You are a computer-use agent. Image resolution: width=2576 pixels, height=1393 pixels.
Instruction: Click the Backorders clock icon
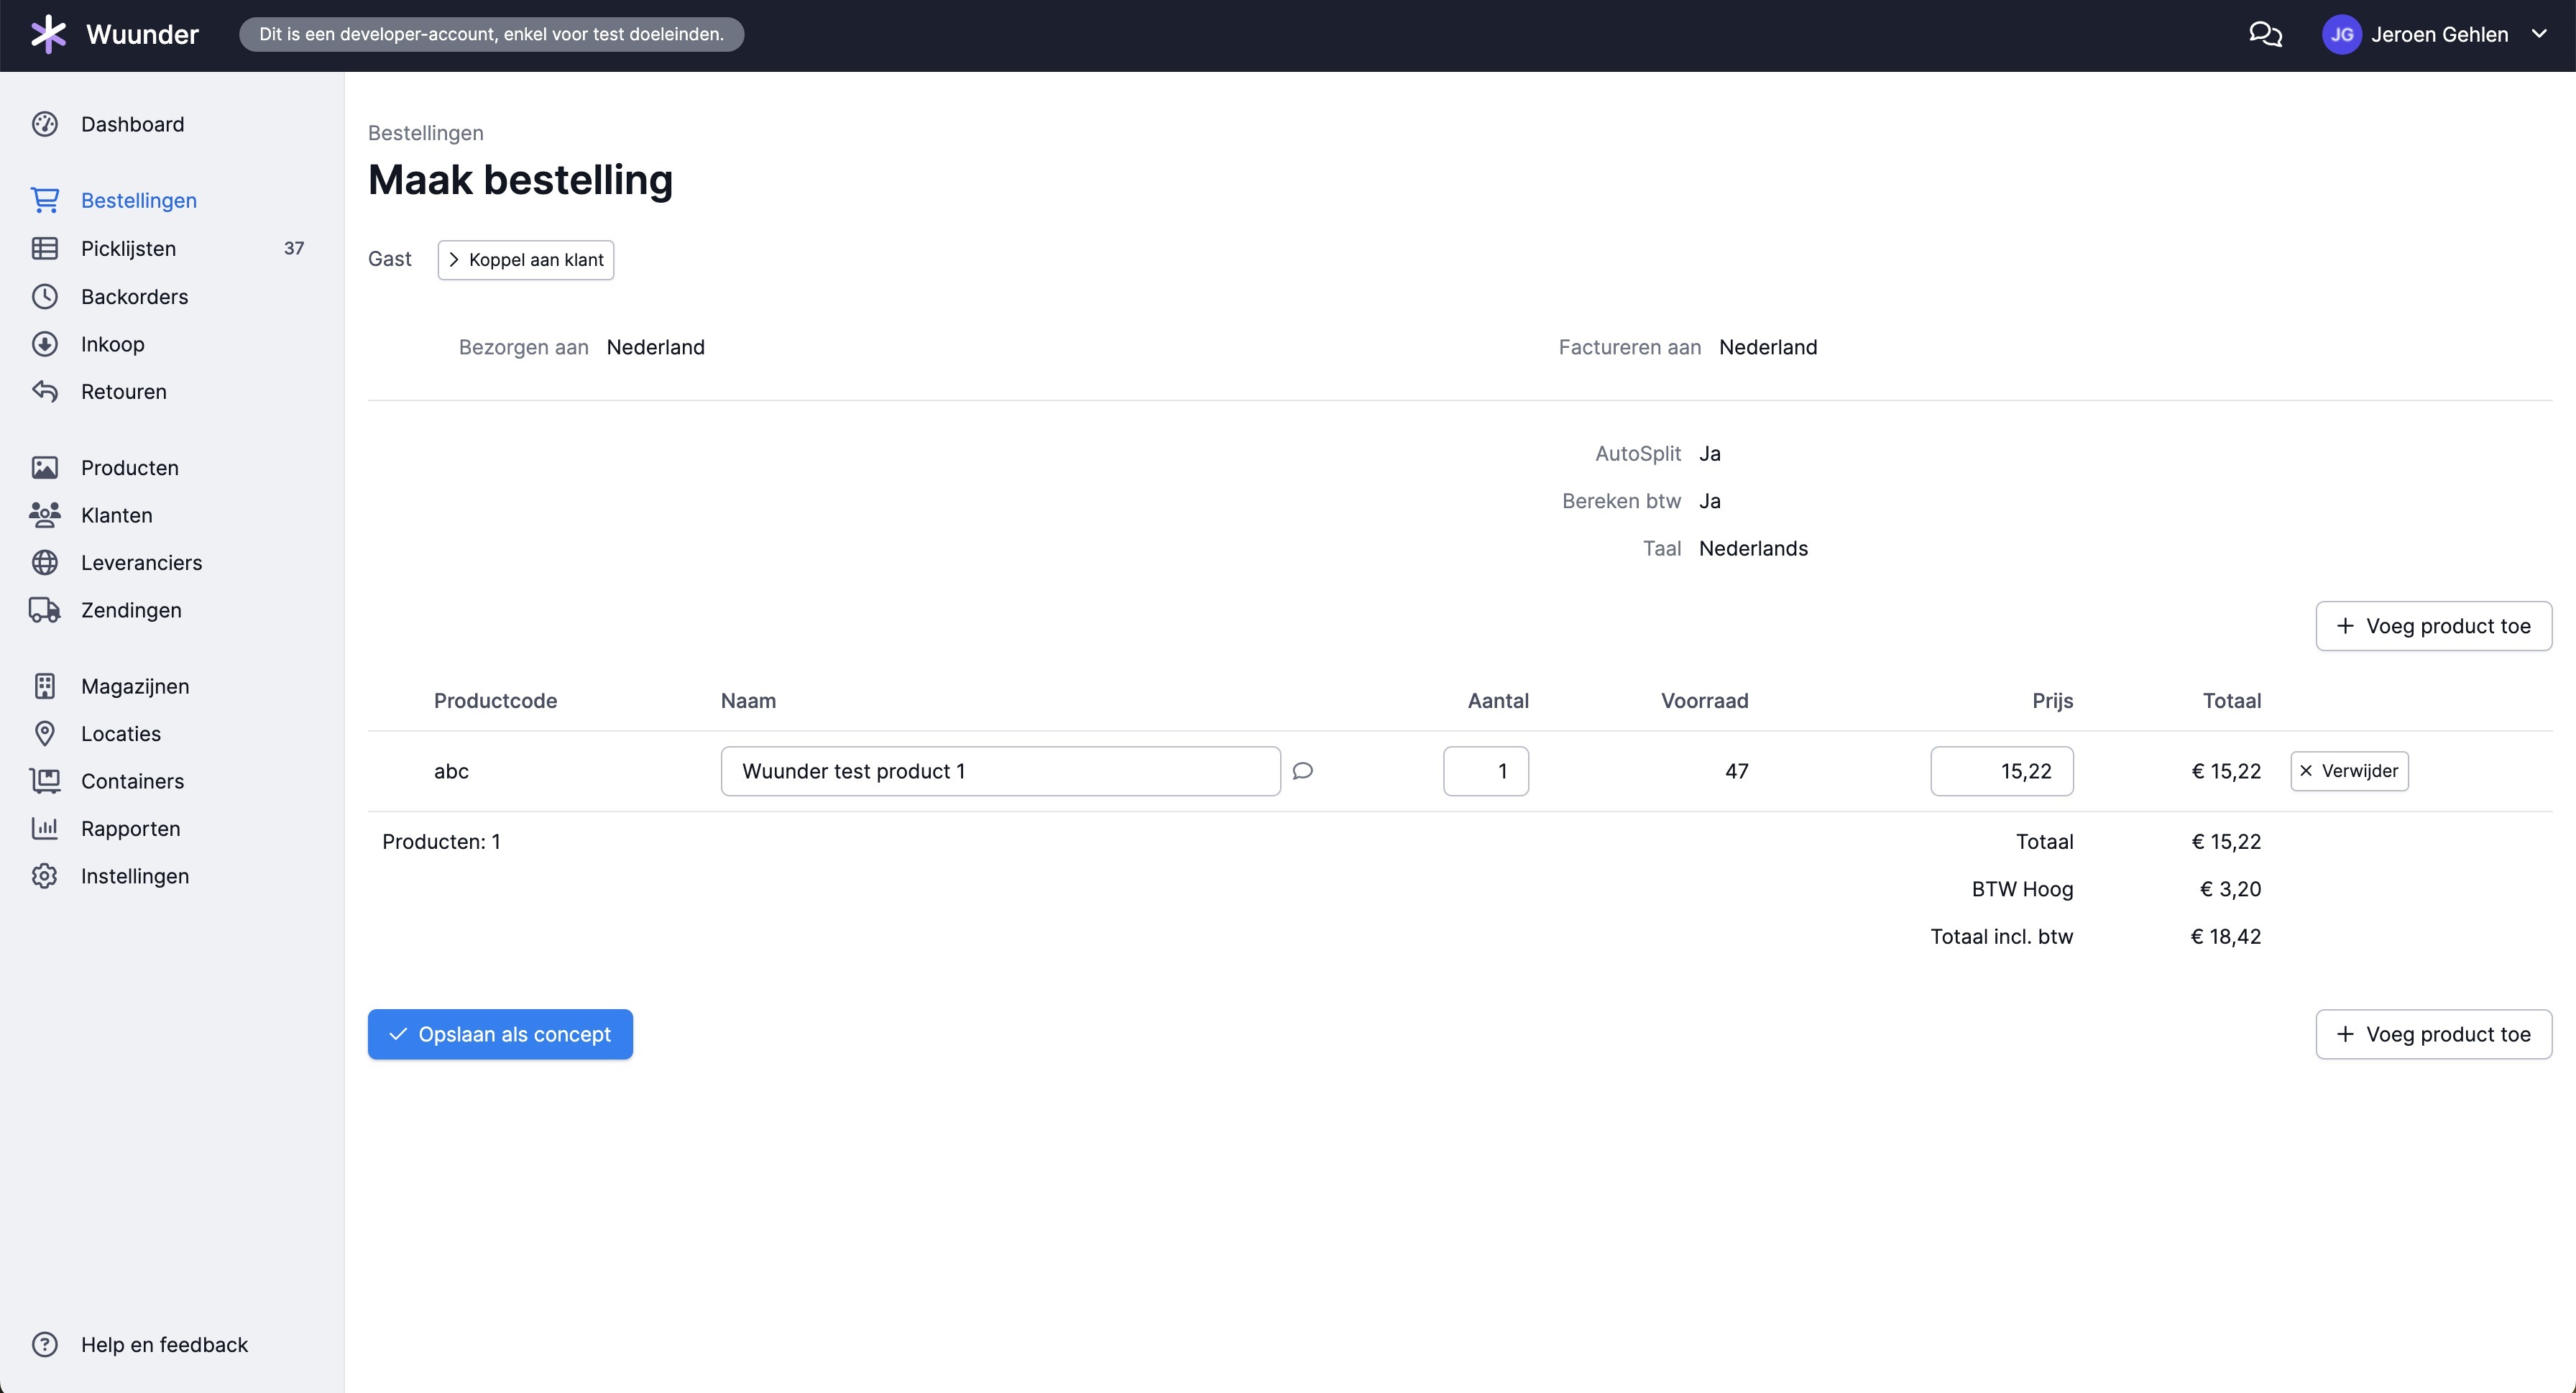tap(45, 296)
